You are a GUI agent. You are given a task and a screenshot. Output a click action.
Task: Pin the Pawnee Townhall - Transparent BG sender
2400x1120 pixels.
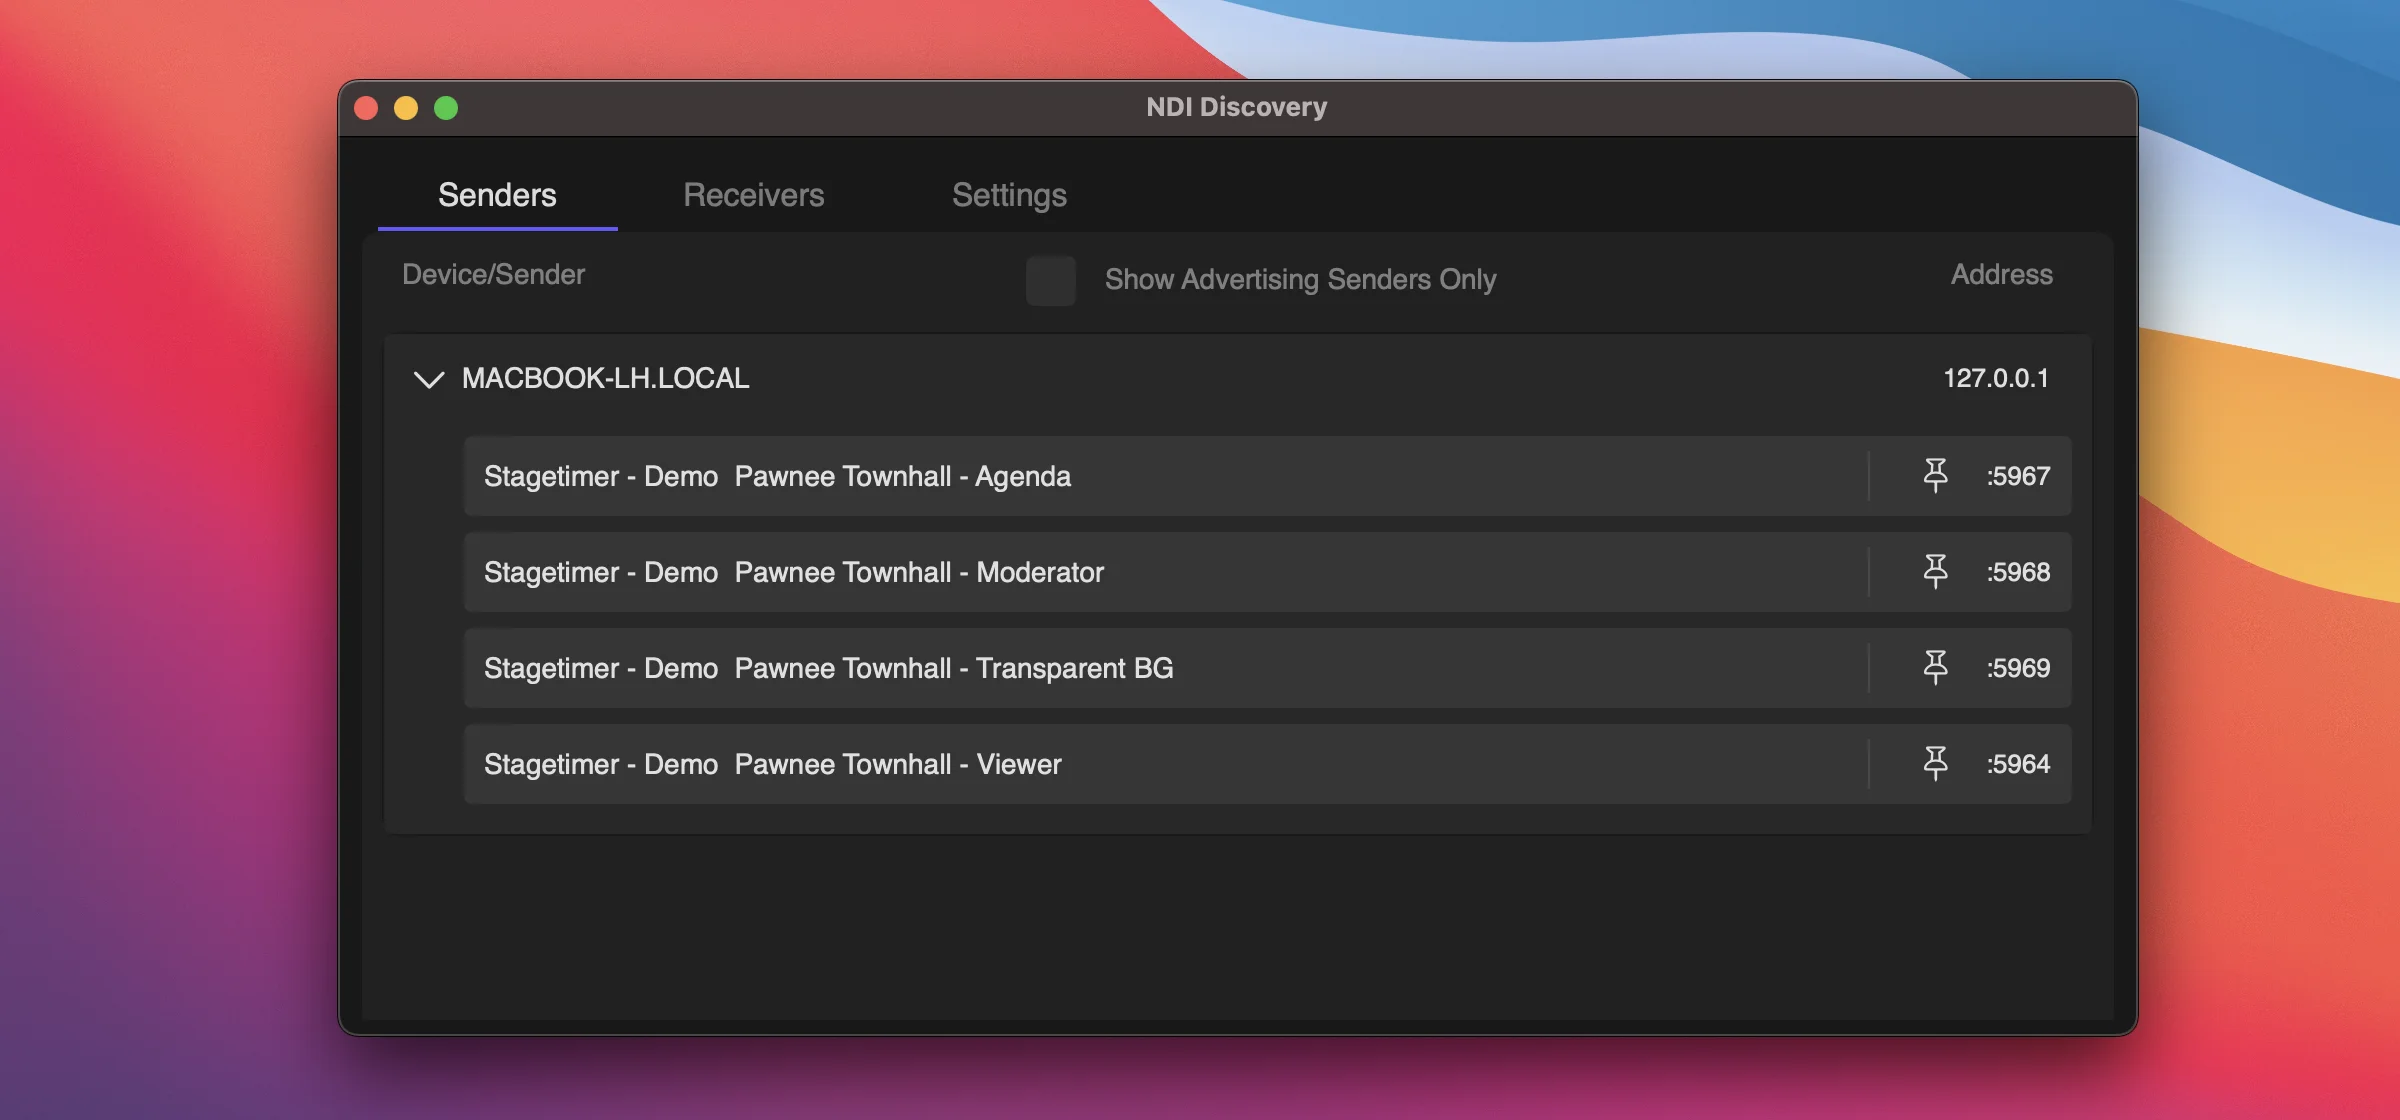pos(1937,667)
